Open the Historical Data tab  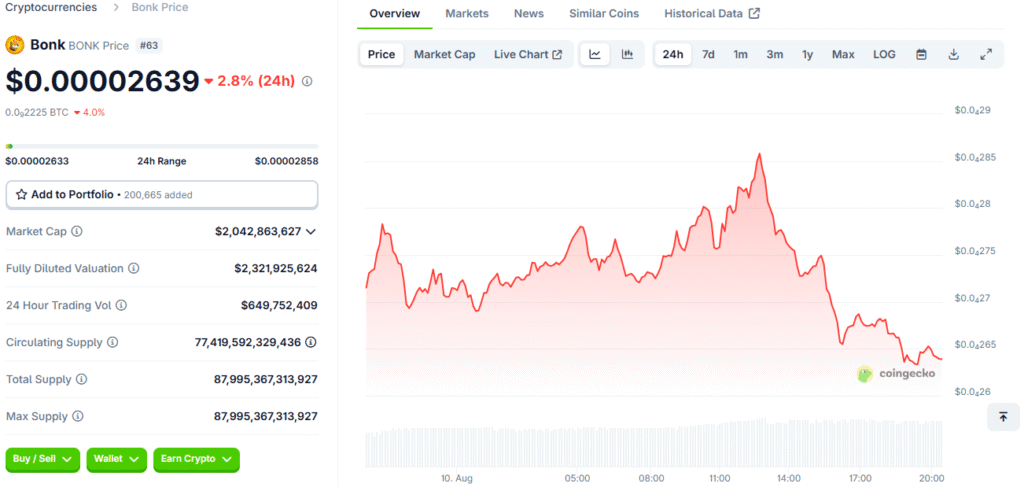712,14
